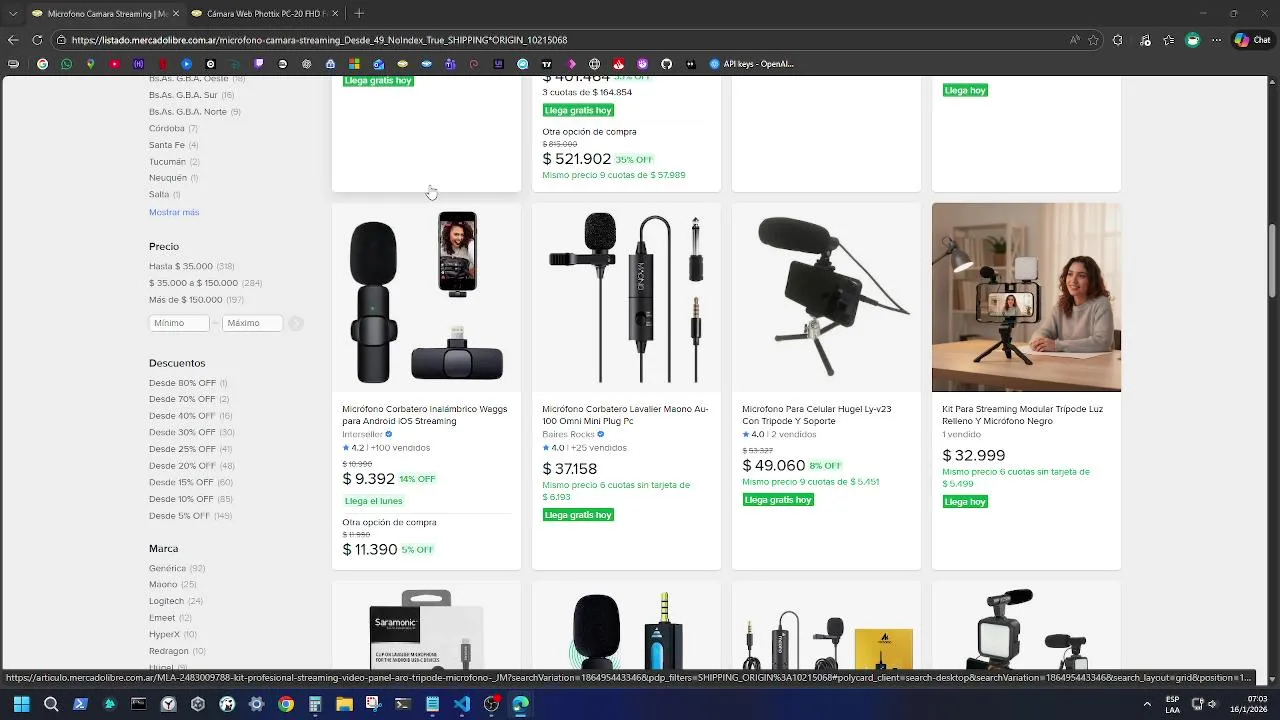This screenshot has height=720, width=1280.
Task: Open Hugel Ly-v23 phone microphone image
Action: (826, 297)
